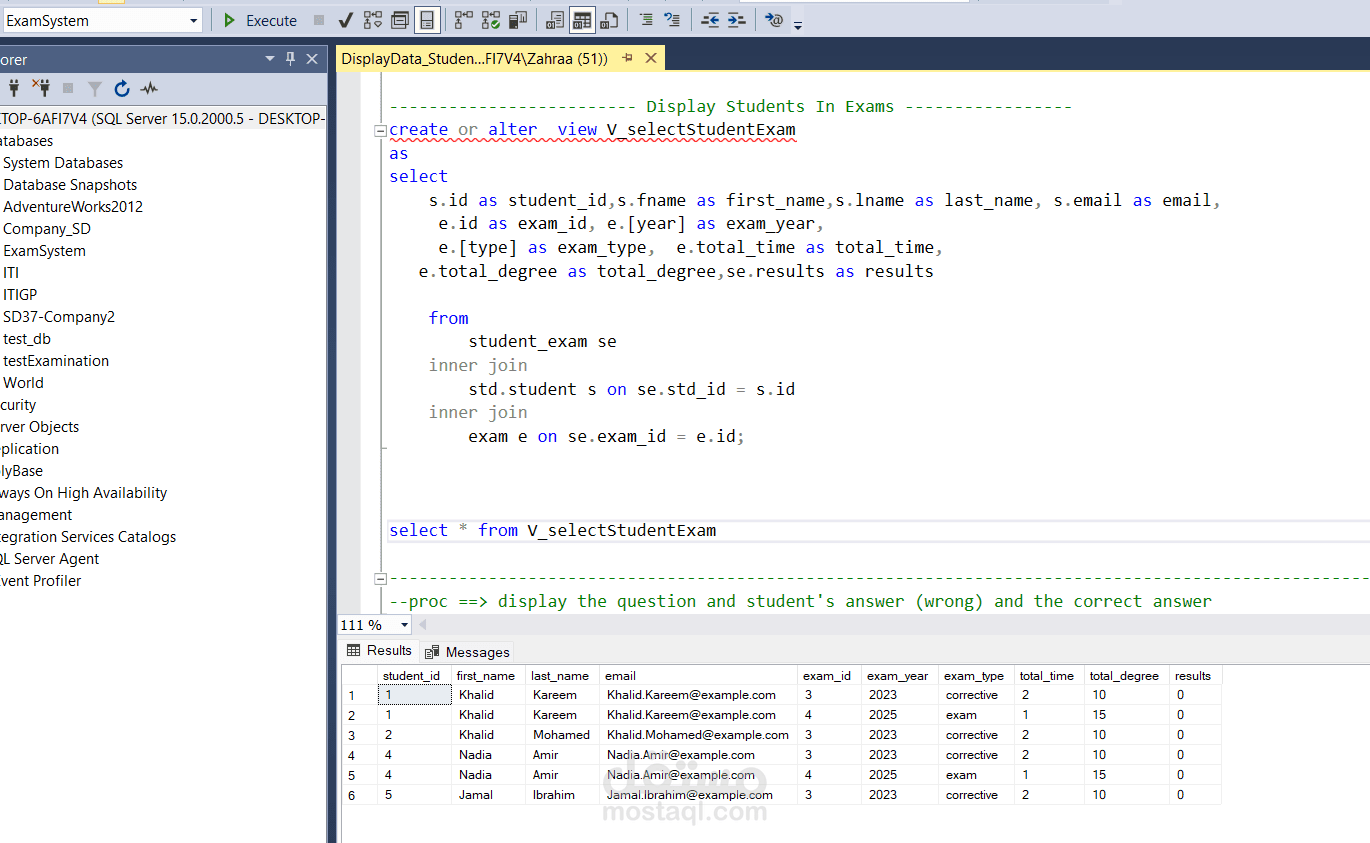Click the Object Explorer Stop icon
1370x843 pixels.
68,88
